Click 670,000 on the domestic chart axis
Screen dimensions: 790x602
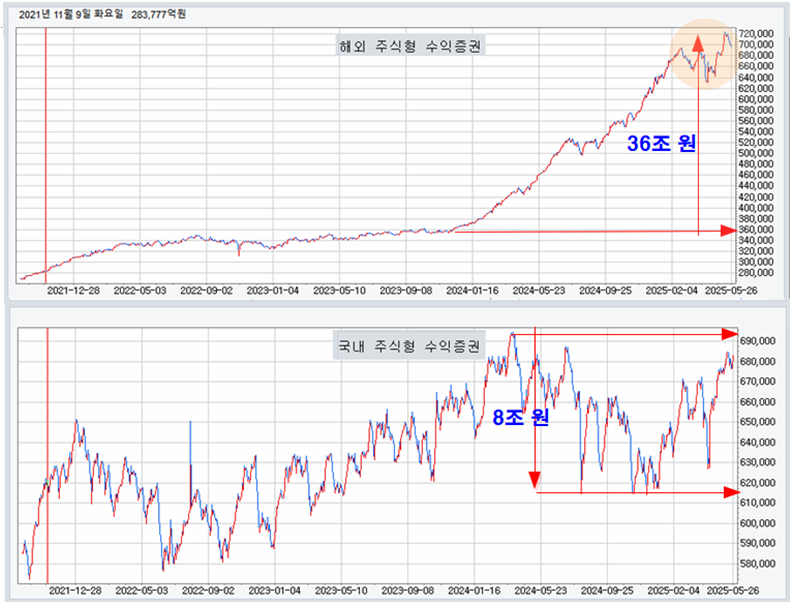click(757, 382)
